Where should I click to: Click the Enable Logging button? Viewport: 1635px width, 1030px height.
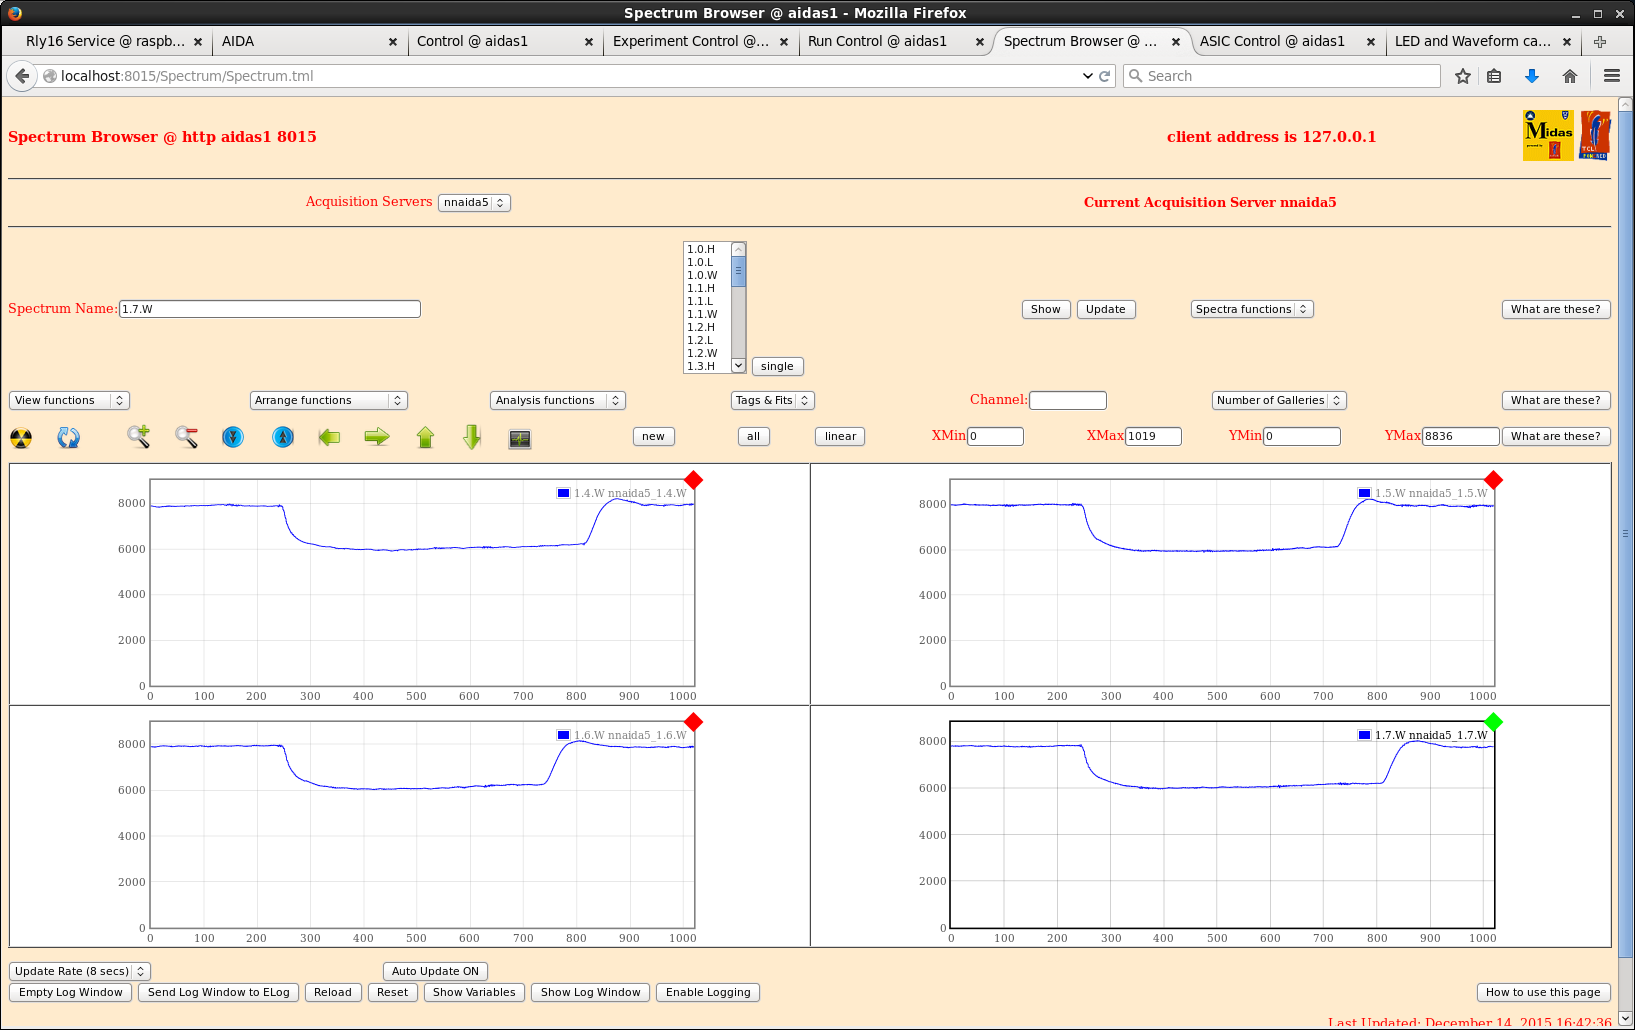pos(708,992)
